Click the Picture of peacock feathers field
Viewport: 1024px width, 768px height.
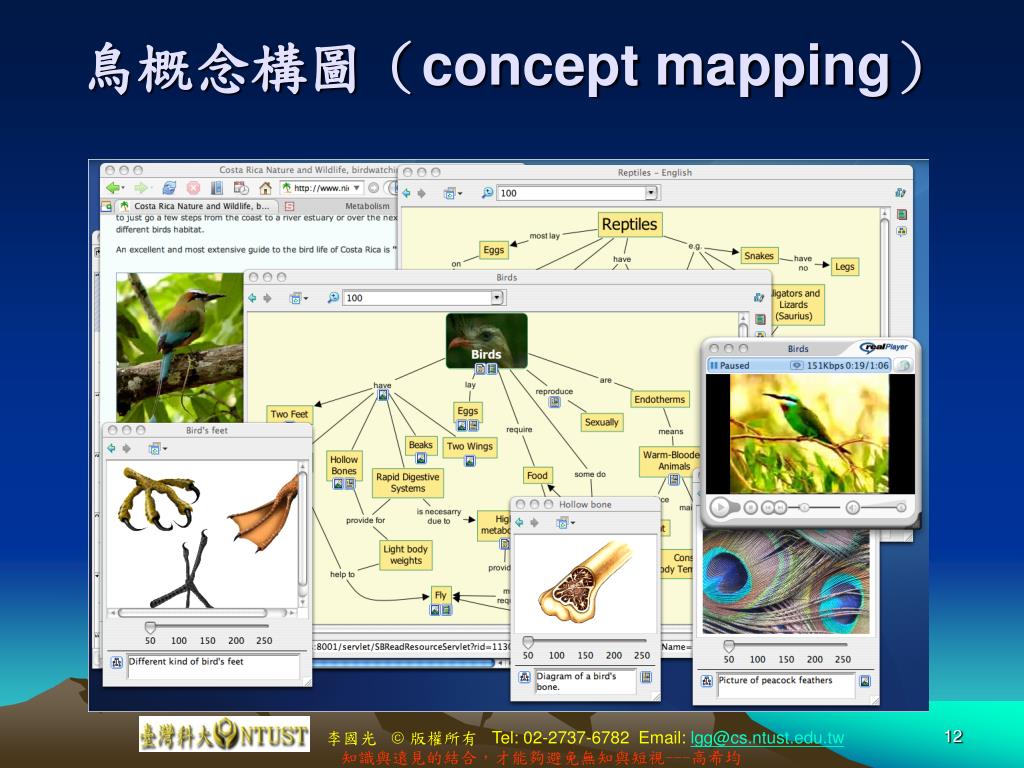(x=786, y=685)
